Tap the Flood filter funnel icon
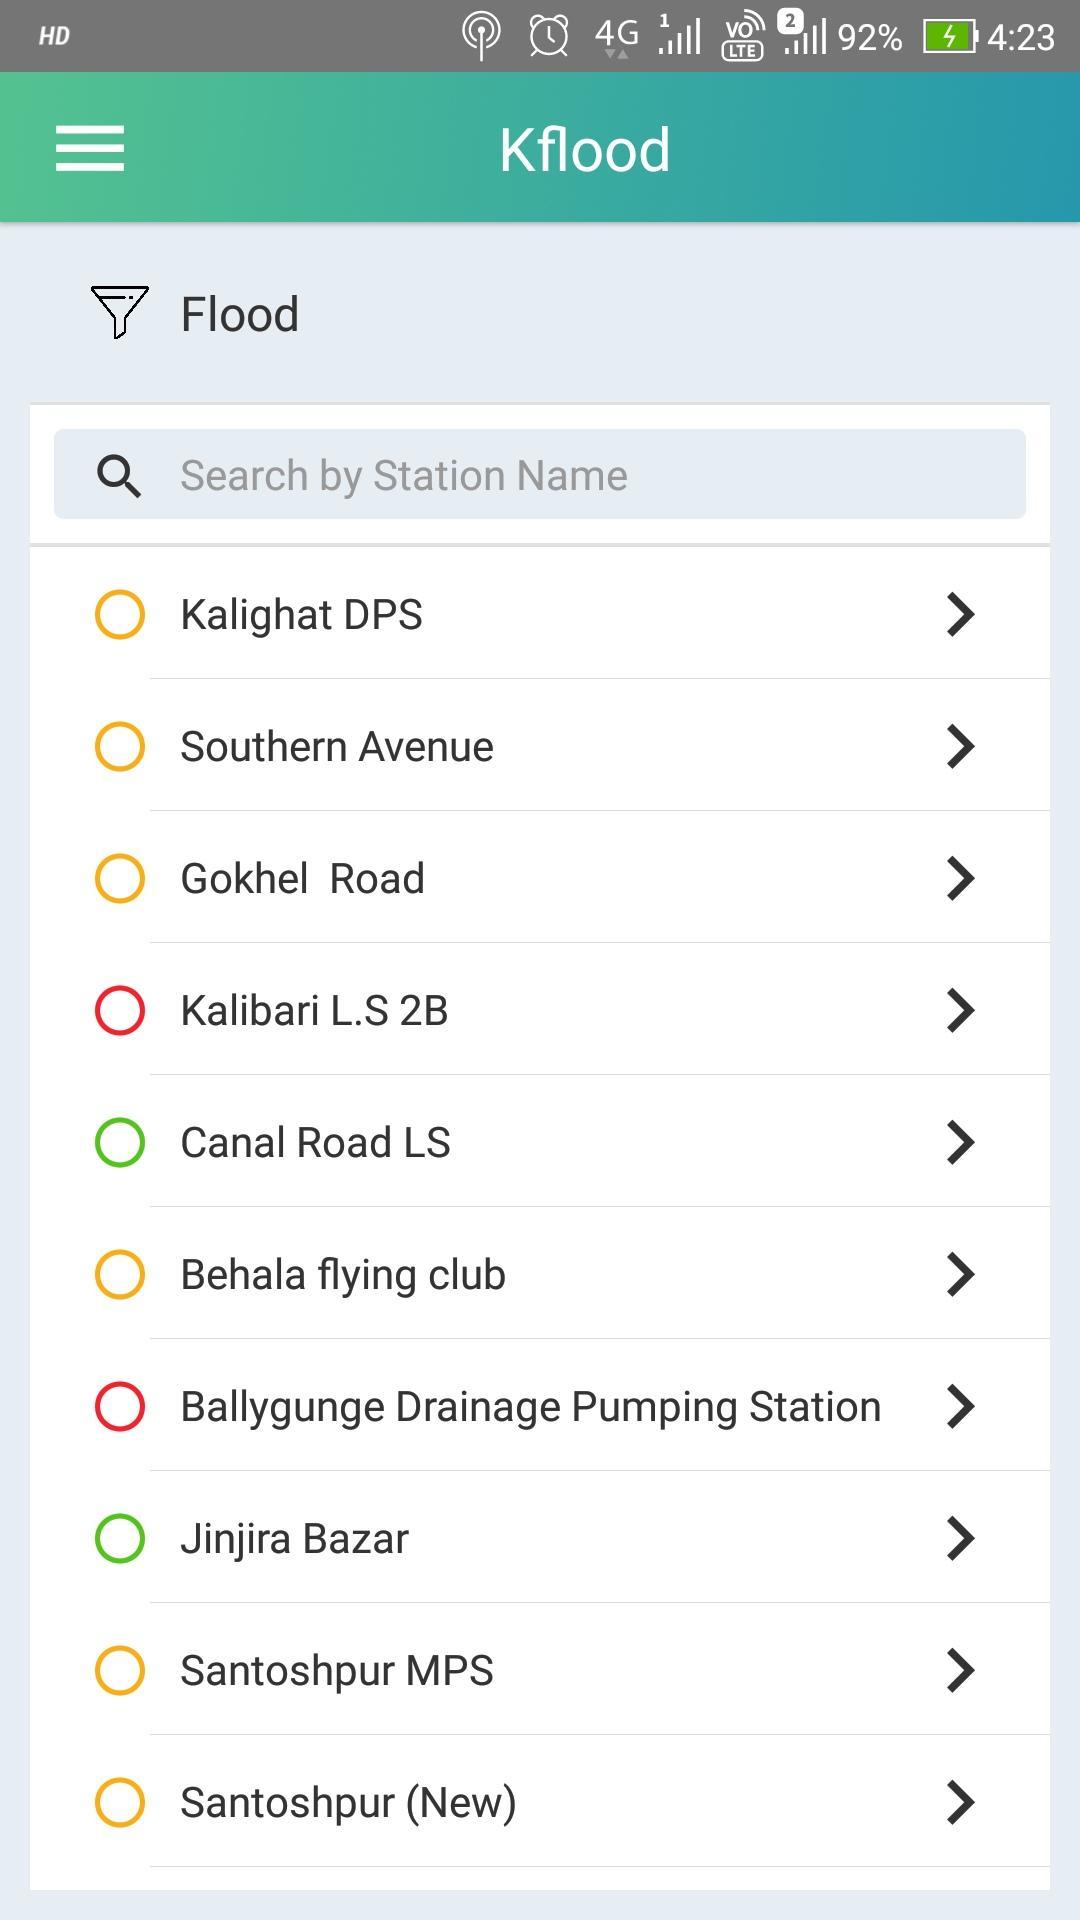Image resolution: width=1080 pixels, height=1920 pixels. point(119,312)
